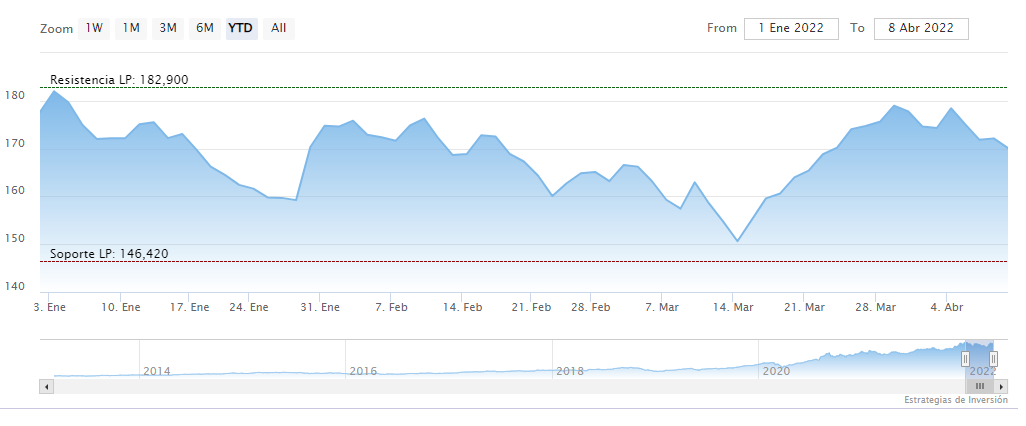This screenshot has width=1026, height=426.
Task: Click the From date field
Action: pos(790,28)
